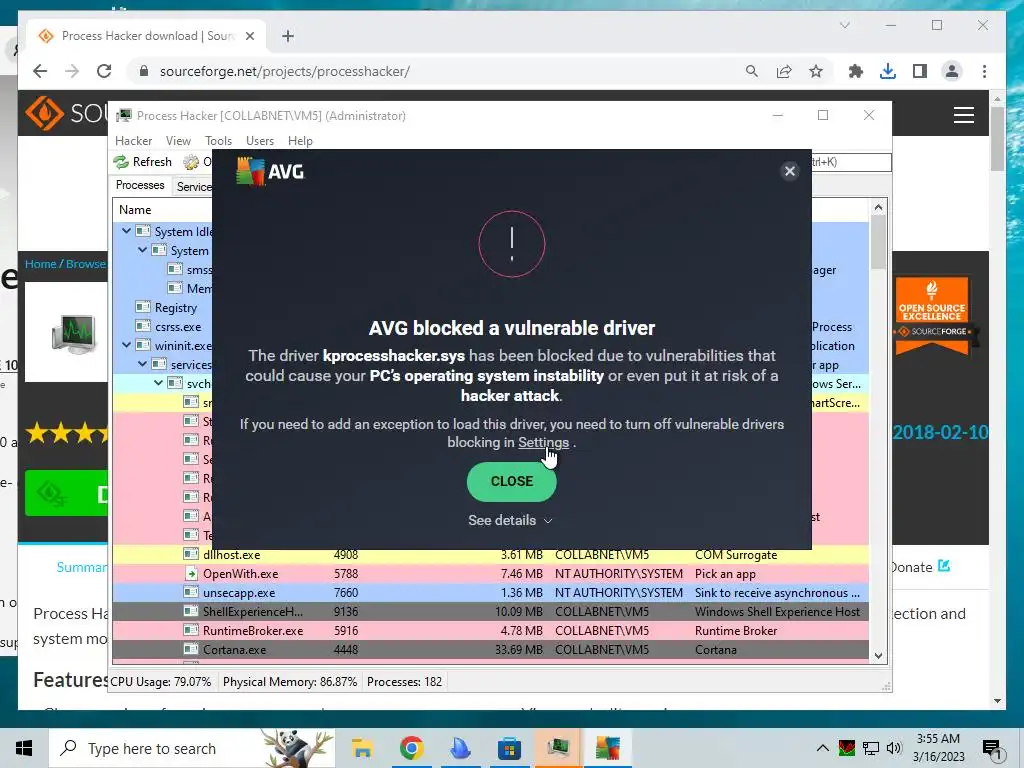Viewport: 1024px width, 768px height.
Task: Click AVG icon in taskbar
Action: (607, 748)
